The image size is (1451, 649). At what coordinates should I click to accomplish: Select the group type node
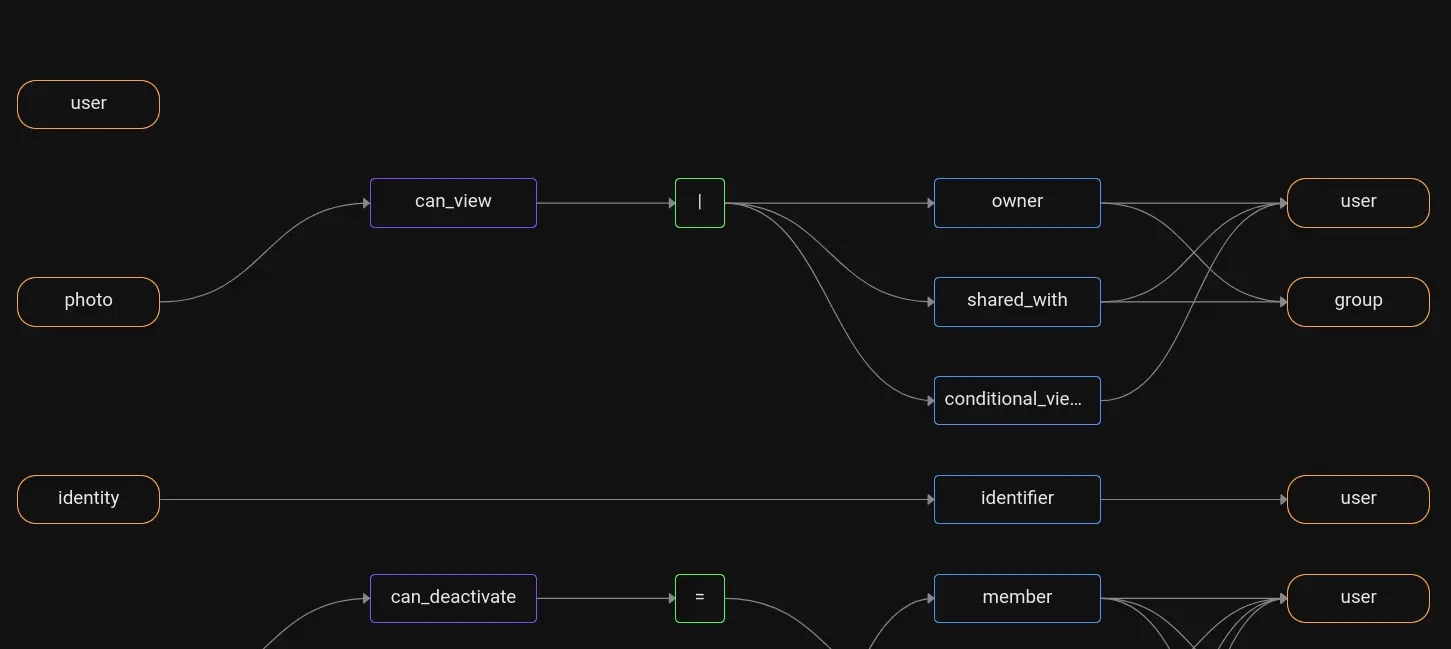(x=1357, y=301)
